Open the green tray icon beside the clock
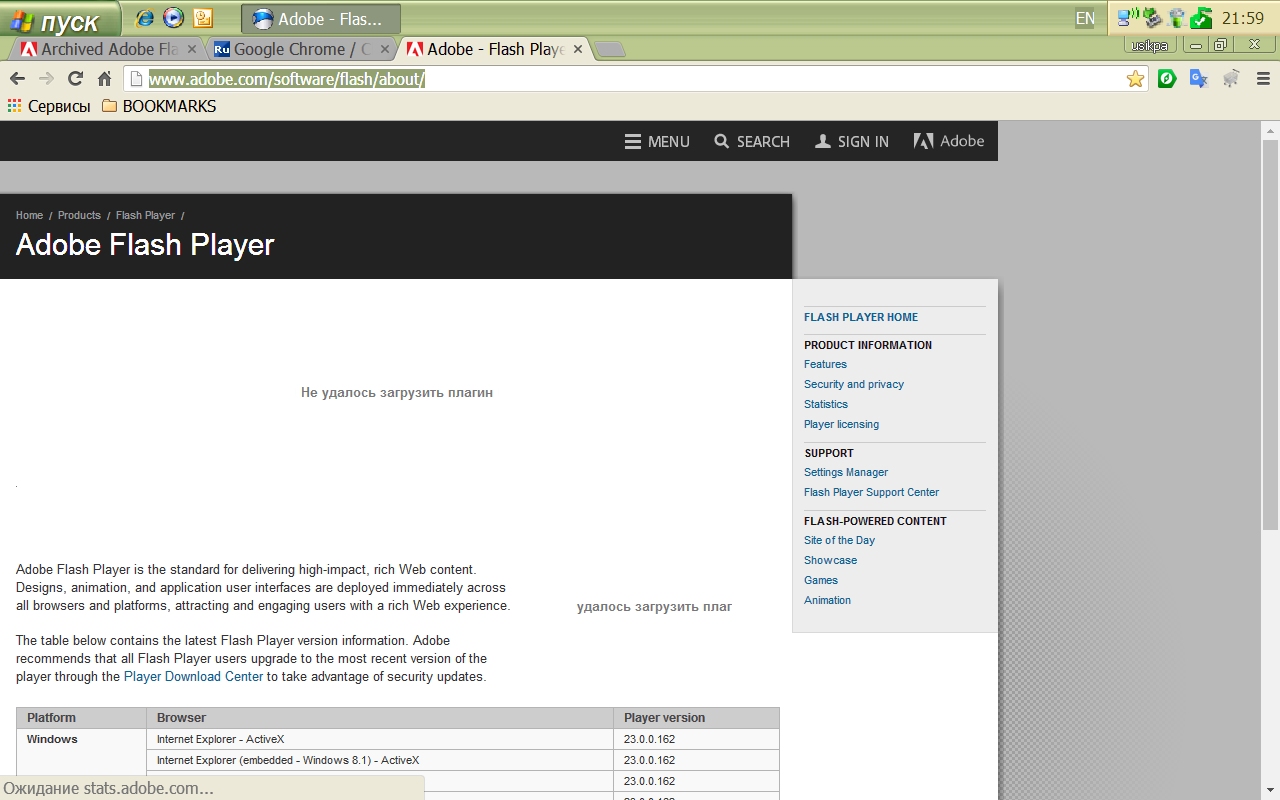Image resolution: width=1280 pixels, height=800 pixels. click(1202, 18)
